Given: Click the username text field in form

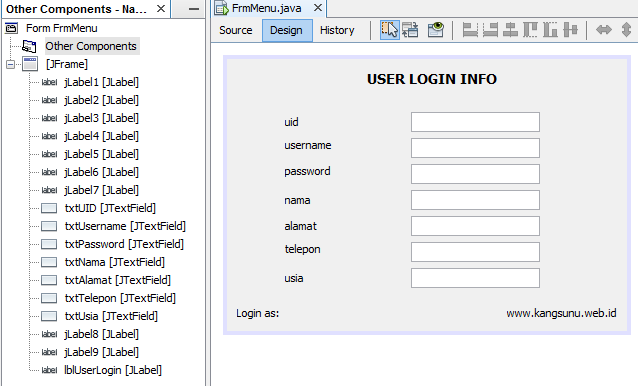Looking at the screenshot, I should coord(475,148).
